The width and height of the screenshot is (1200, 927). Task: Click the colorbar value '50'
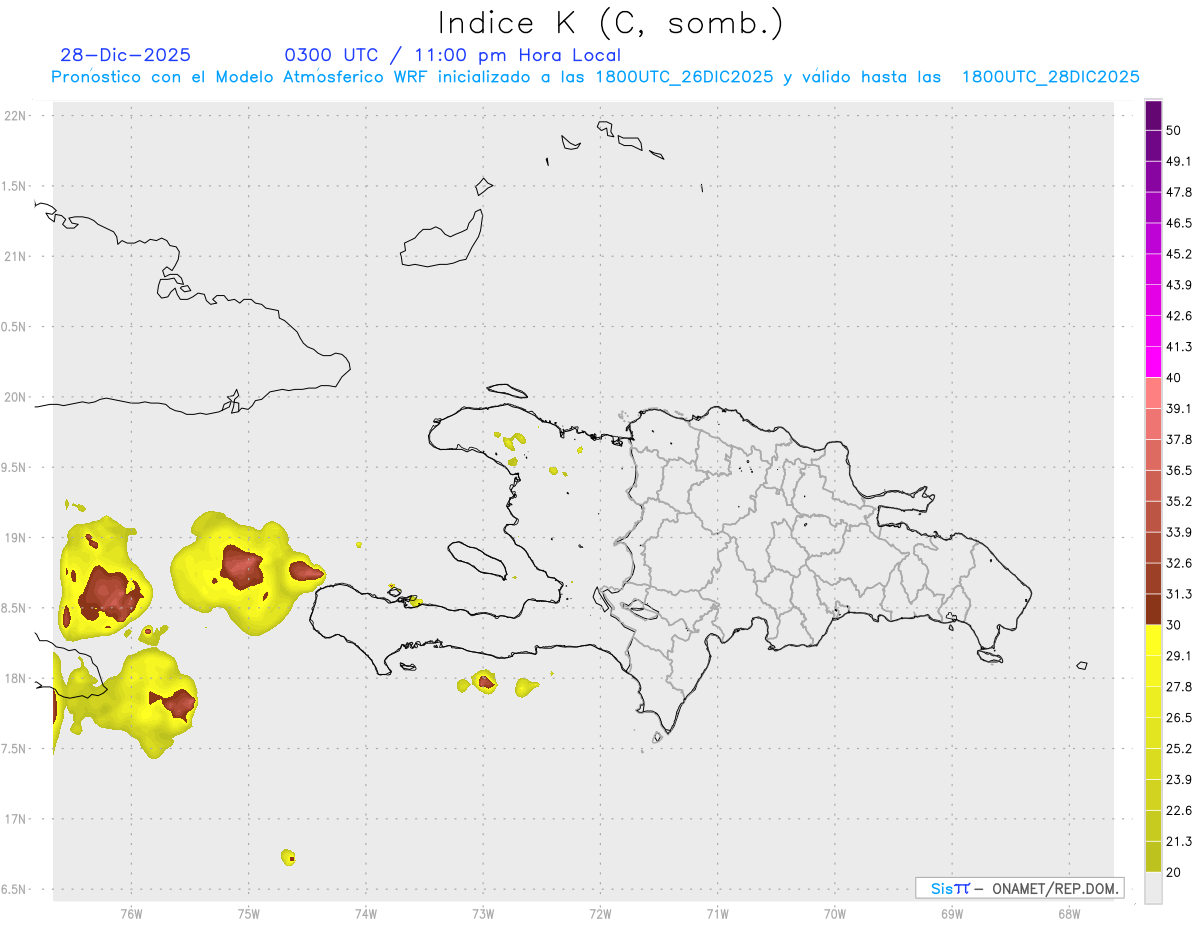point(1174,131)
